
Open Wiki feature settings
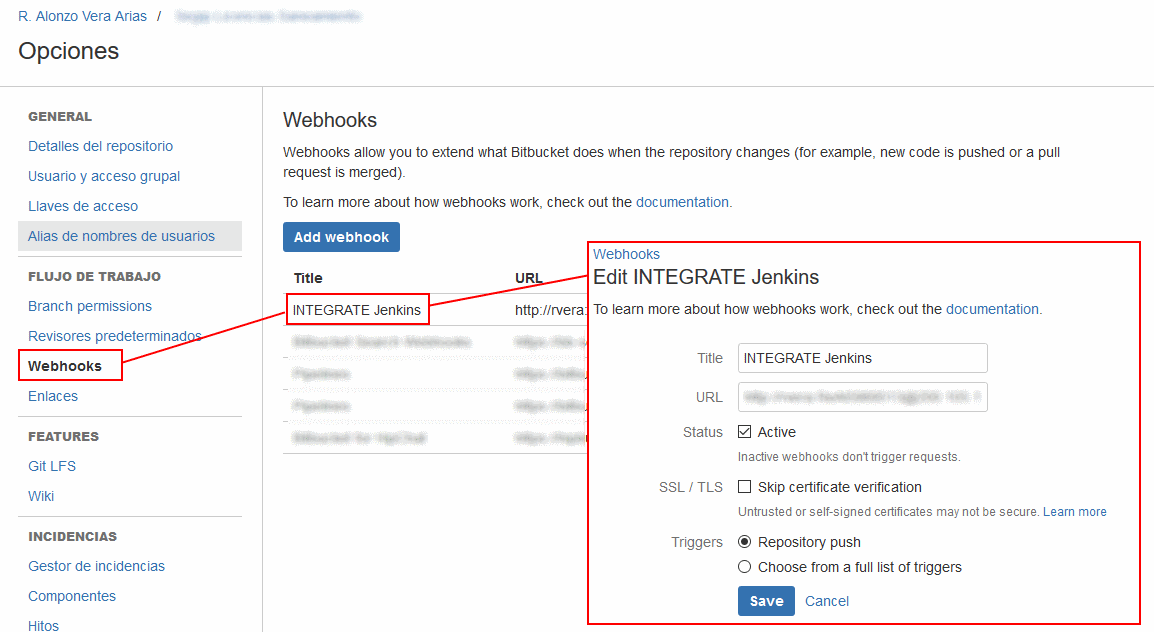(x=41, y=497)
